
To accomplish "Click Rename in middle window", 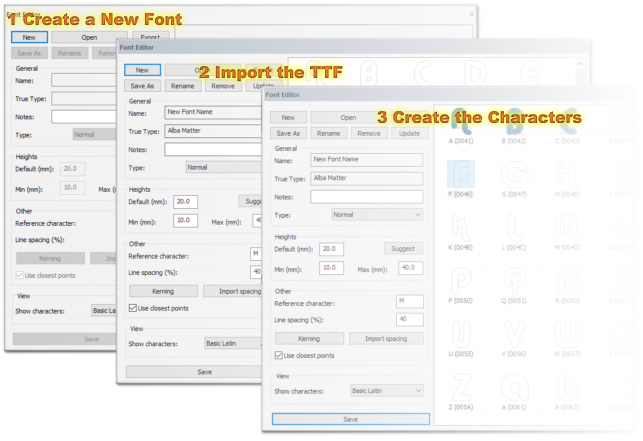I will pyautogui.click(x=182, y=86).
